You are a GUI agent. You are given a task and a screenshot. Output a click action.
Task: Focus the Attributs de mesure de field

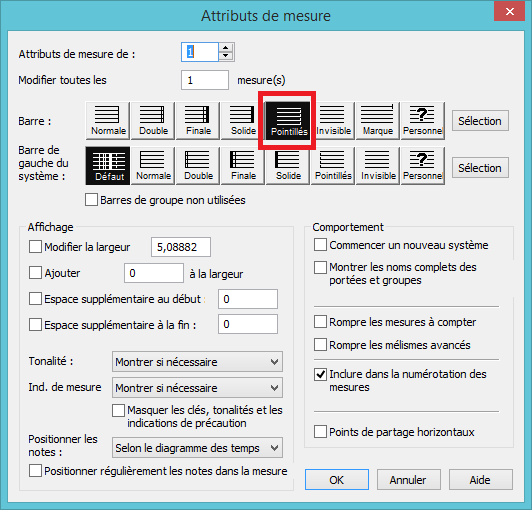click(x=200, y=52)
